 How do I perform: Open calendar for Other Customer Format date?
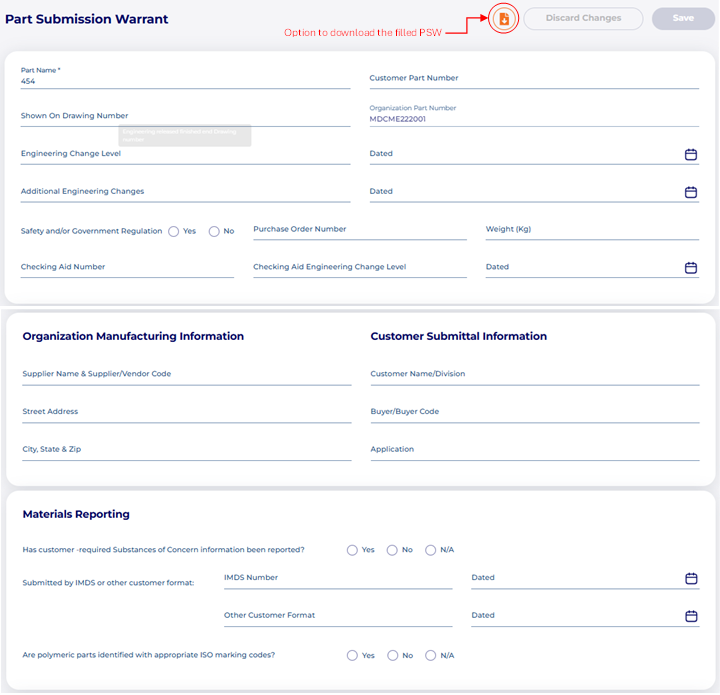[x=690, y=616]
